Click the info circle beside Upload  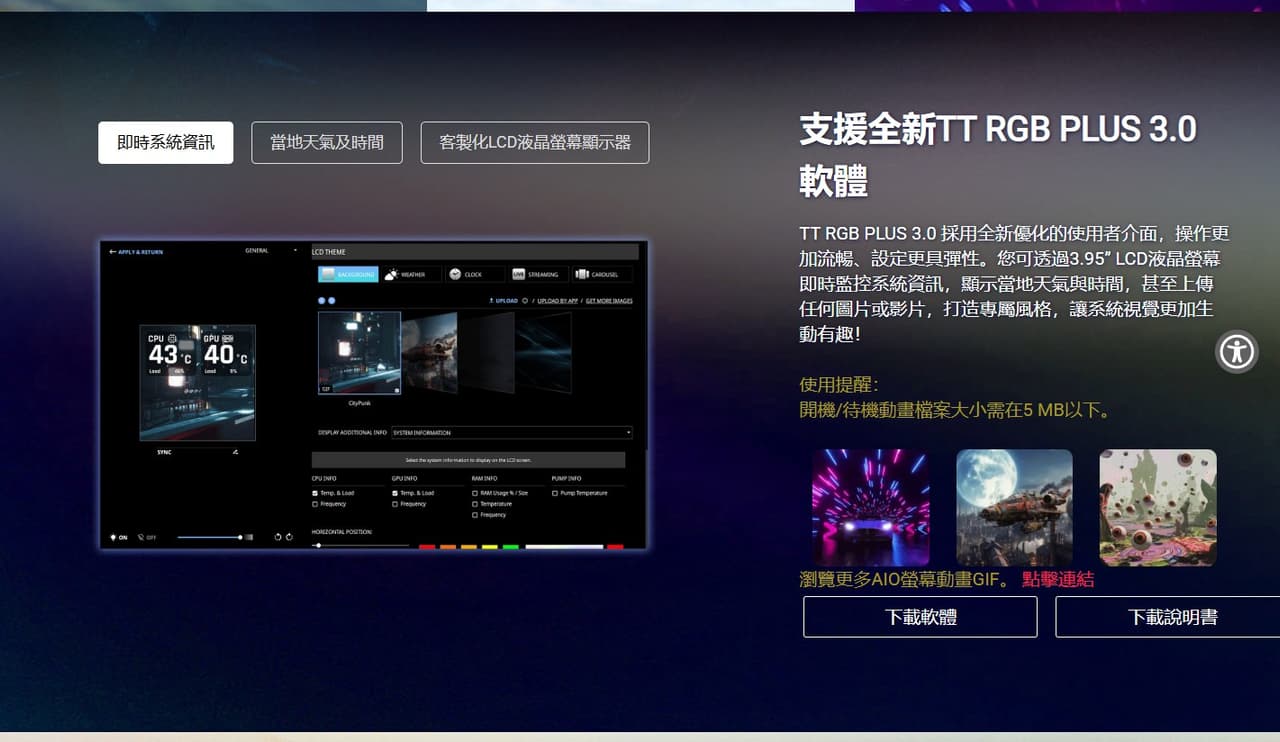click(526, 300)
